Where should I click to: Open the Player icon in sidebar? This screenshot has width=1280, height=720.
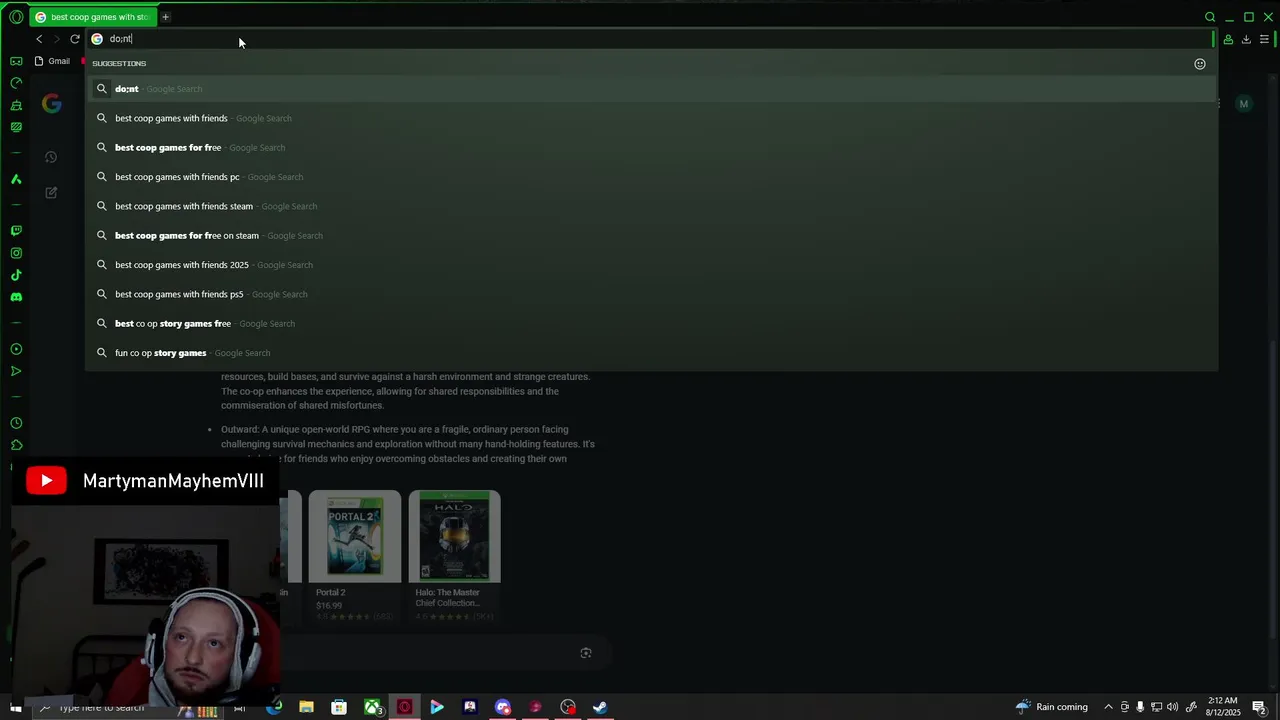pyautogui.click(x=16, y=349)
